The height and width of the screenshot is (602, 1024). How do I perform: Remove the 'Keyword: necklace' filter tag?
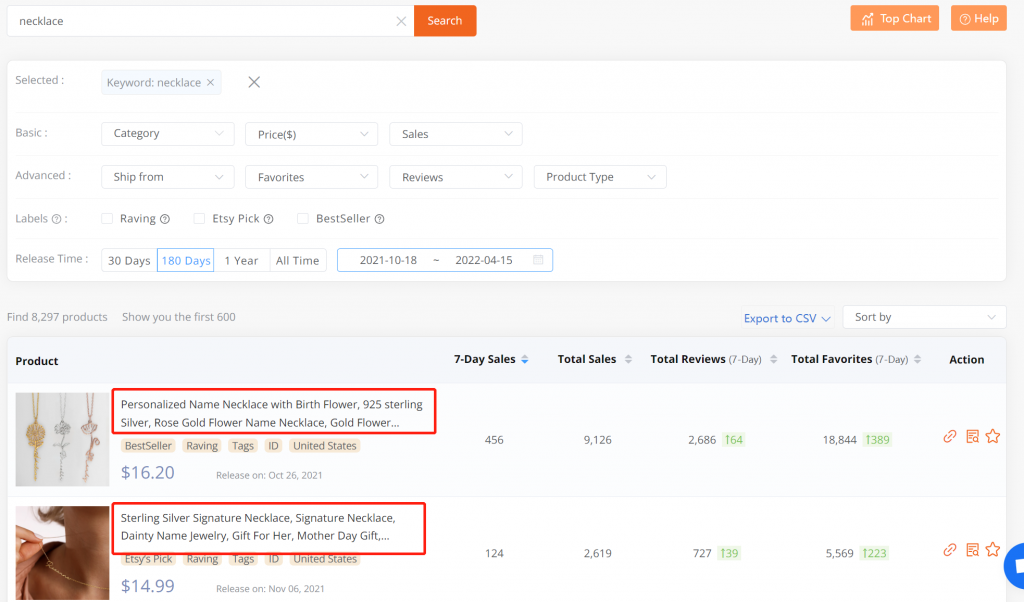(210, 83)
